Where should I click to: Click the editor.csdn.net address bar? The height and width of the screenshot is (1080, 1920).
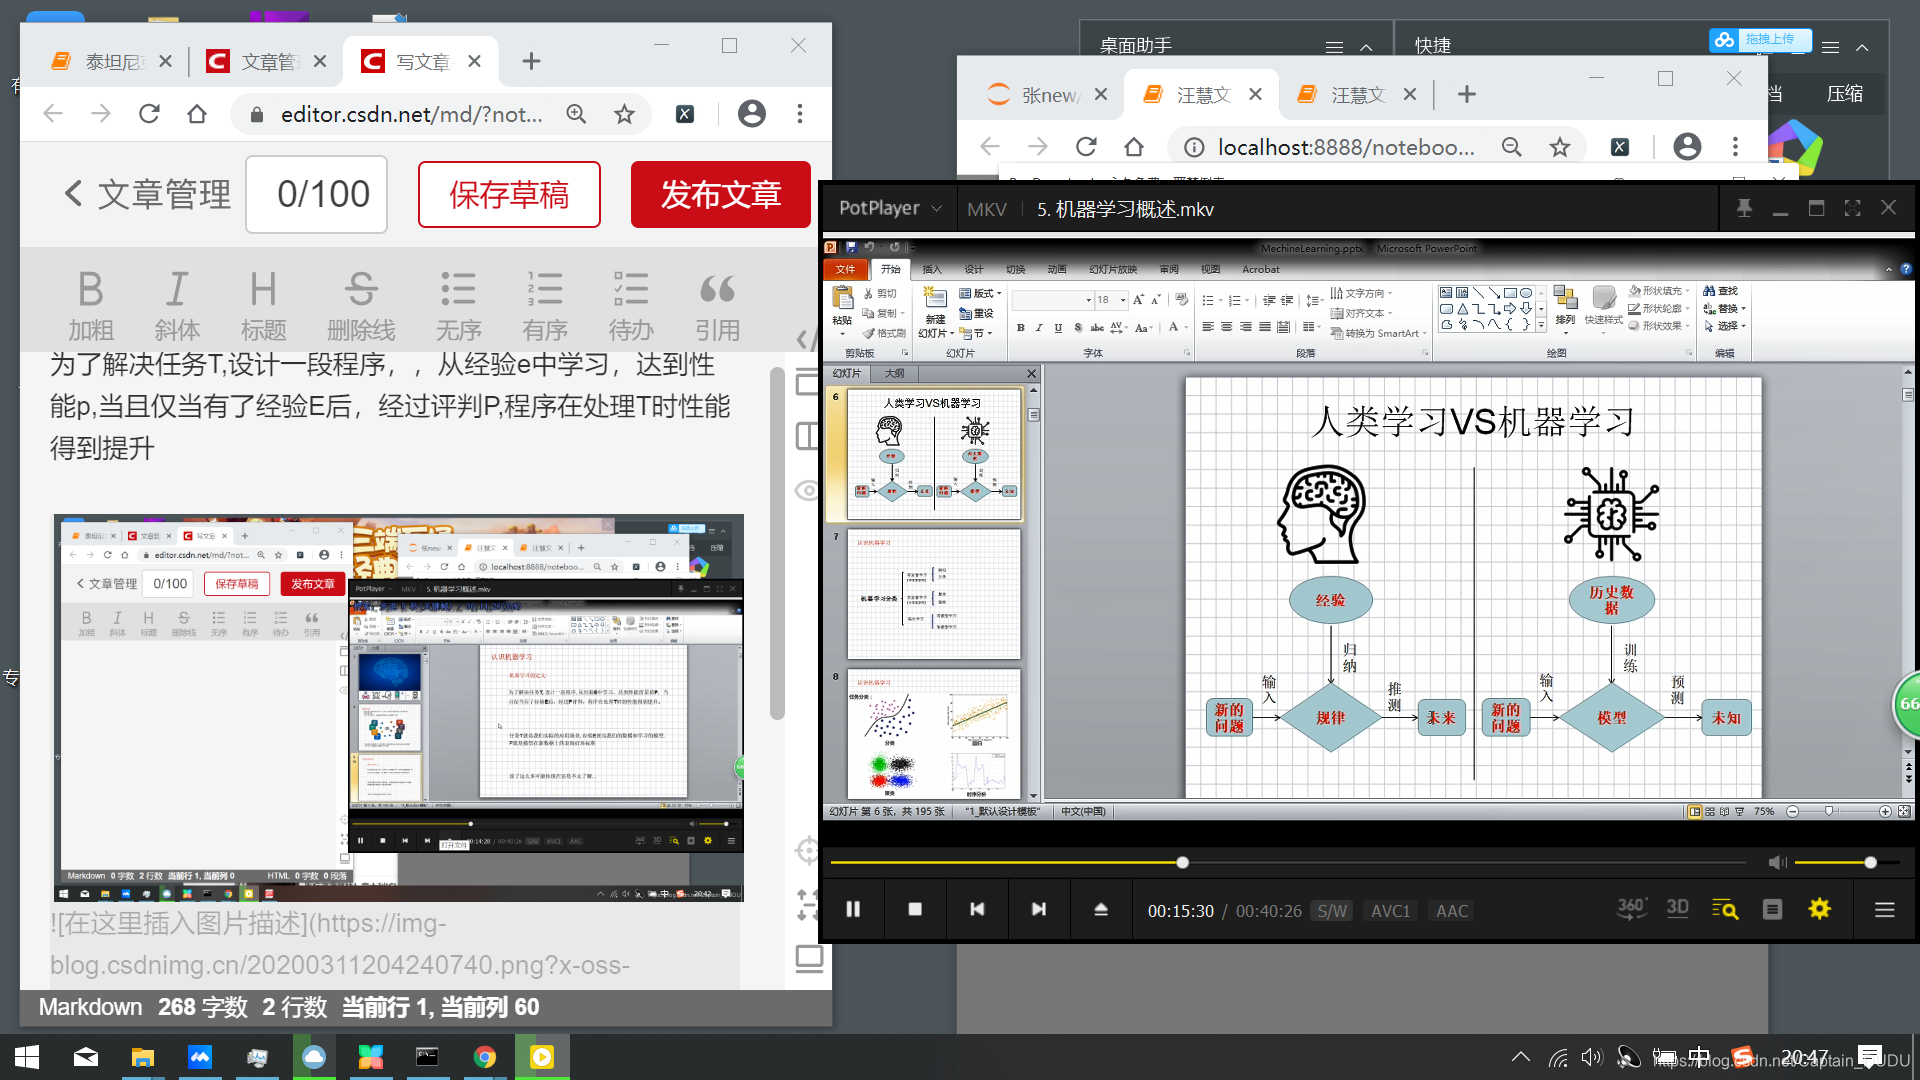click(x=410, y=114)
